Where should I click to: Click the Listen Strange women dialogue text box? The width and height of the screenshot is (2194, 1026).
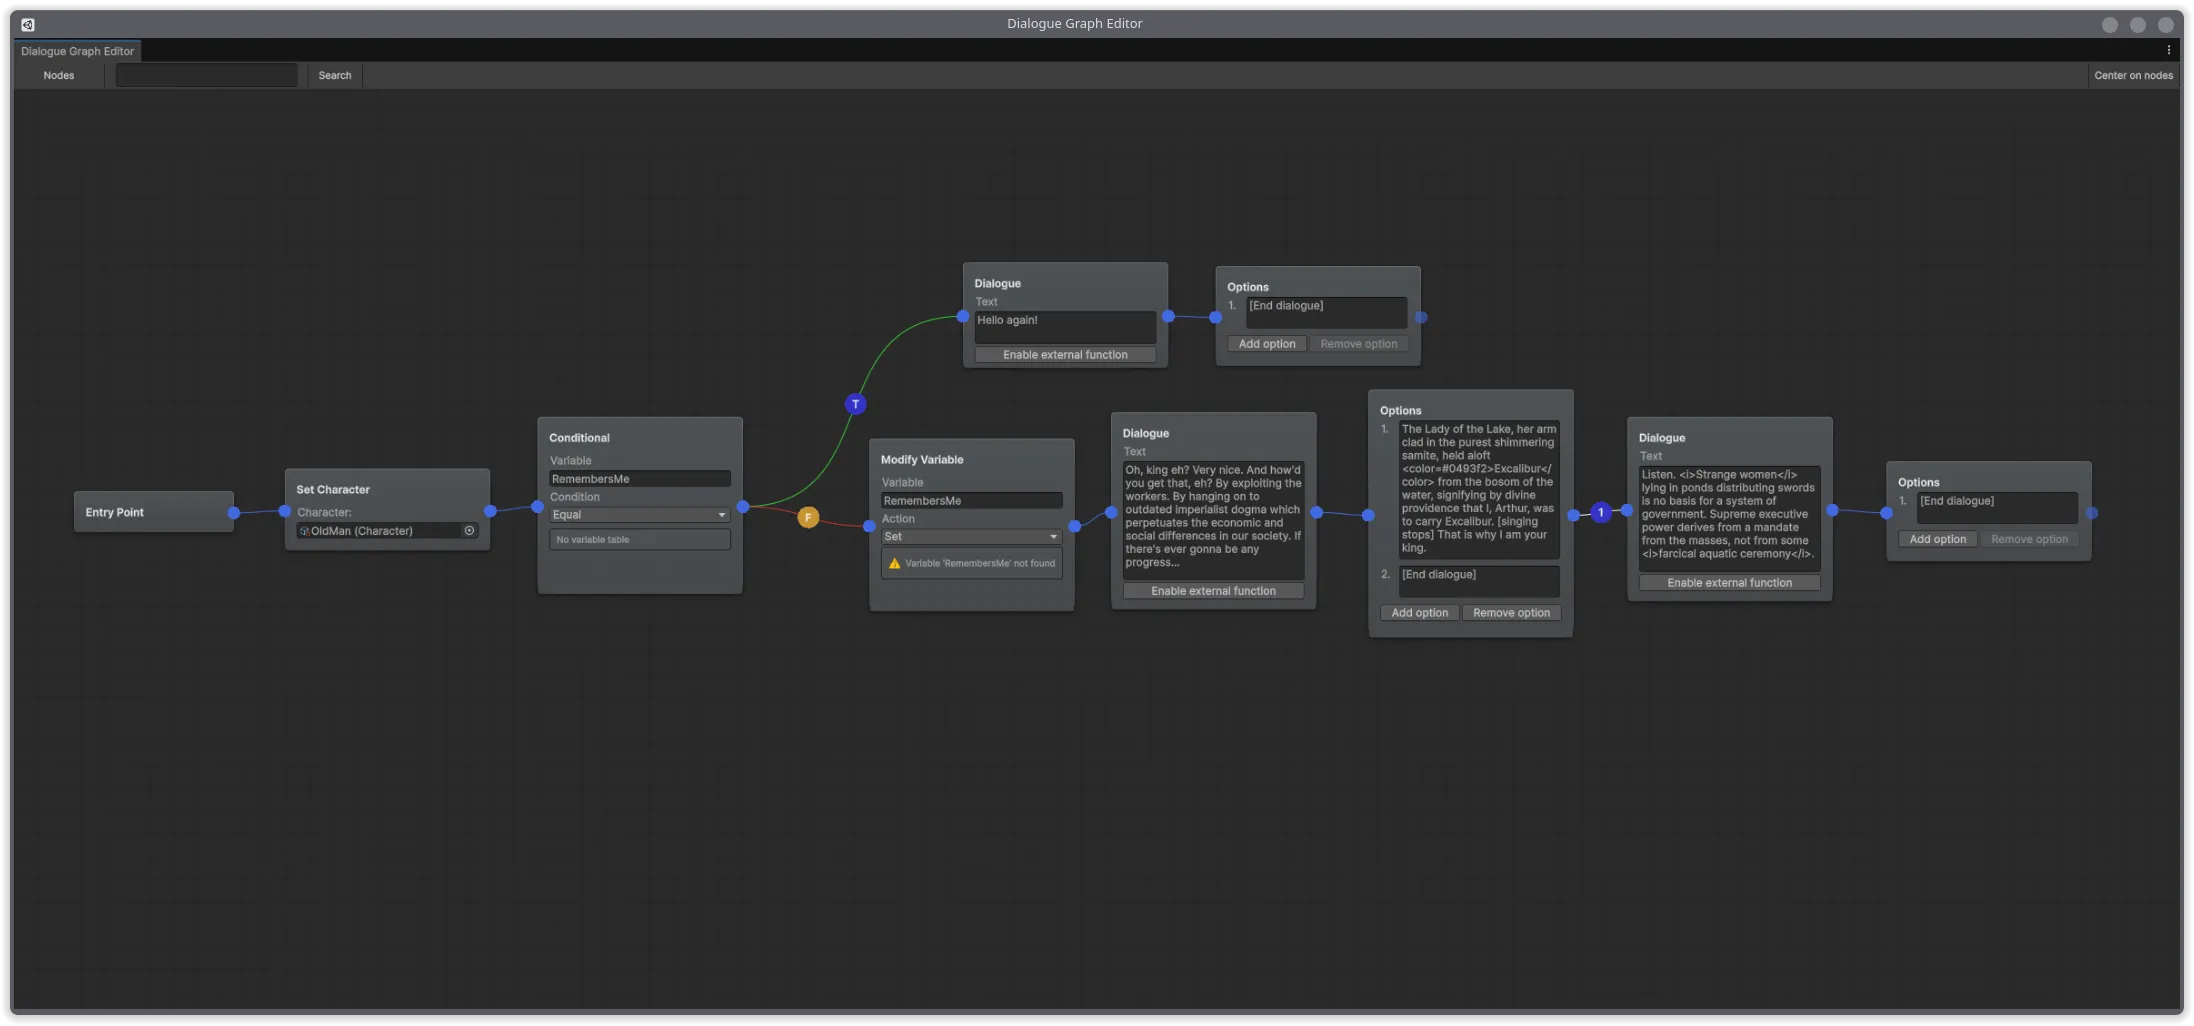pos(1729,518)
